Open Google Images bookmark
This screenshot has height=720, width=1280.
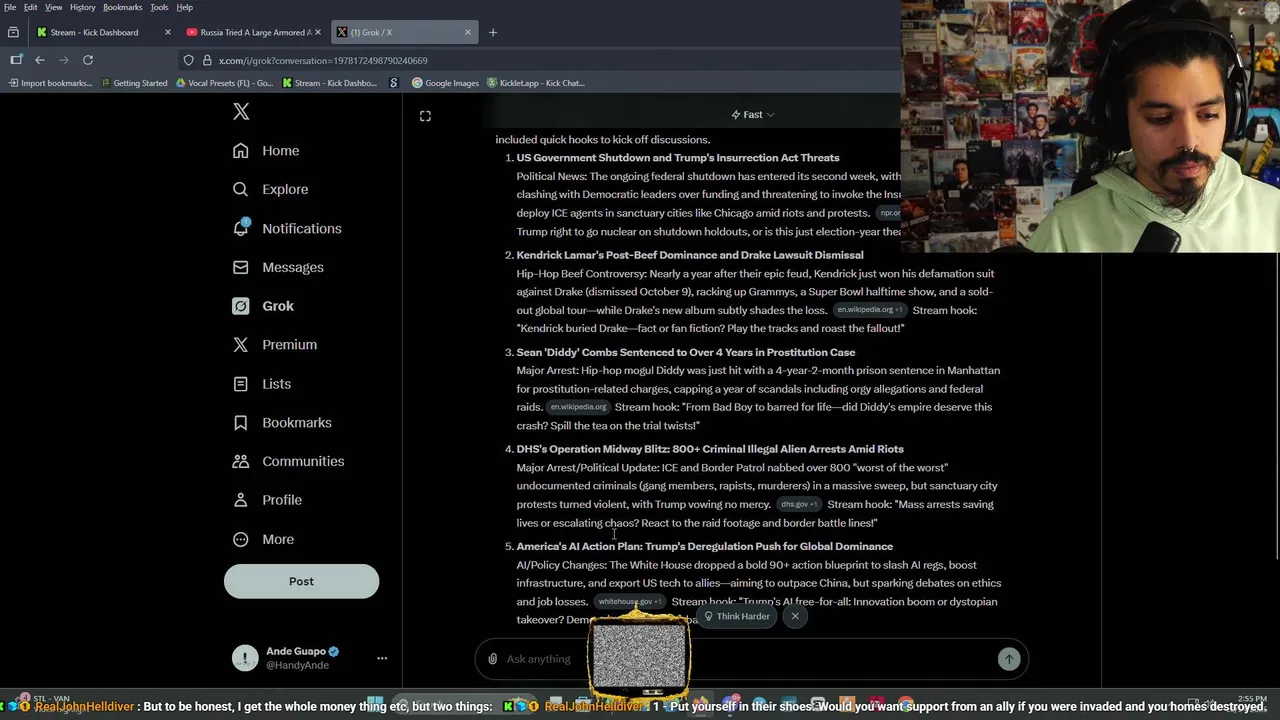[x=445, y=83]
